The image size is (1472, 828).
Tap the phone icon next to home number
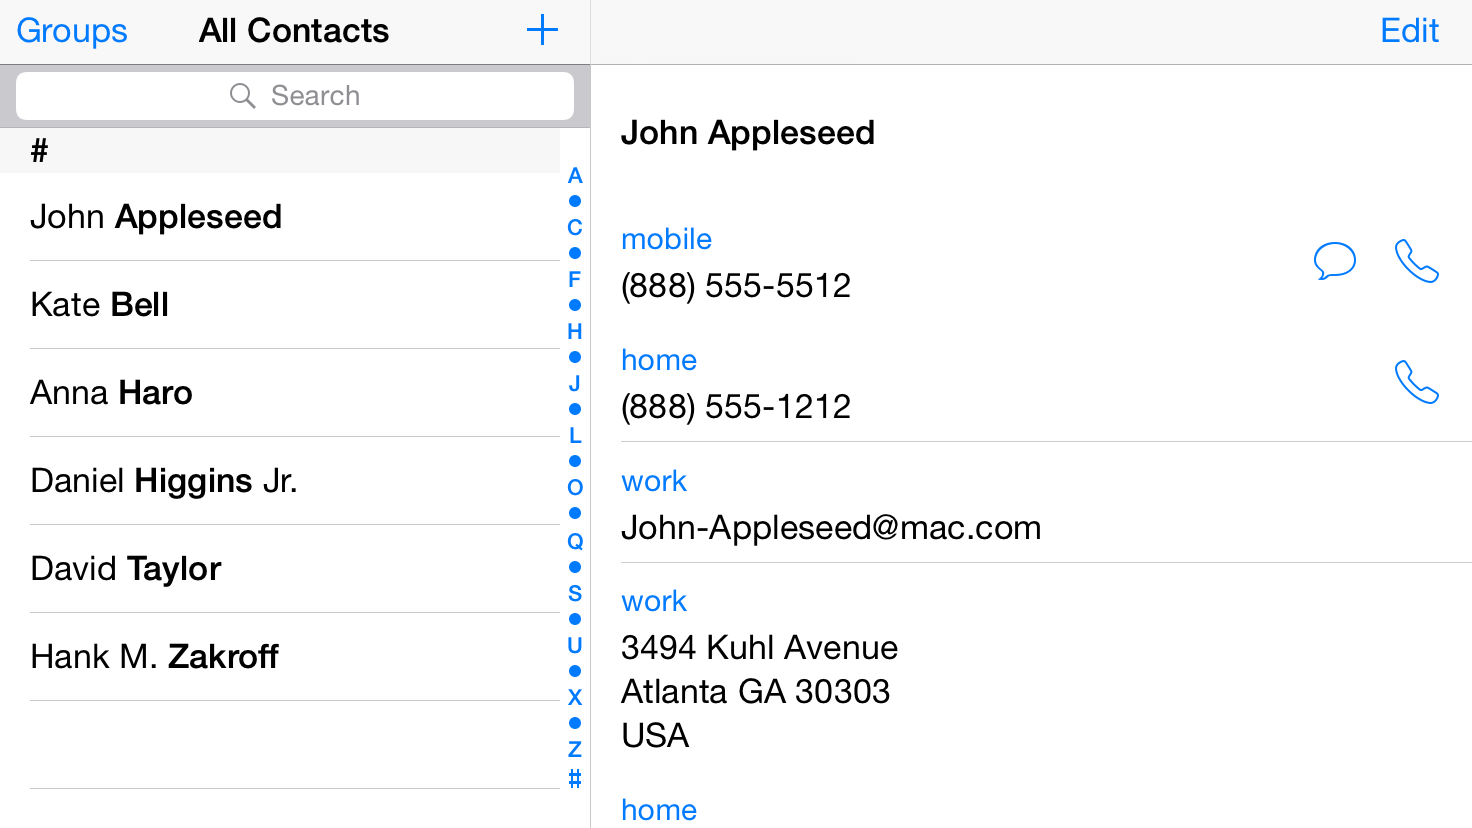(x=1416, y=382)
